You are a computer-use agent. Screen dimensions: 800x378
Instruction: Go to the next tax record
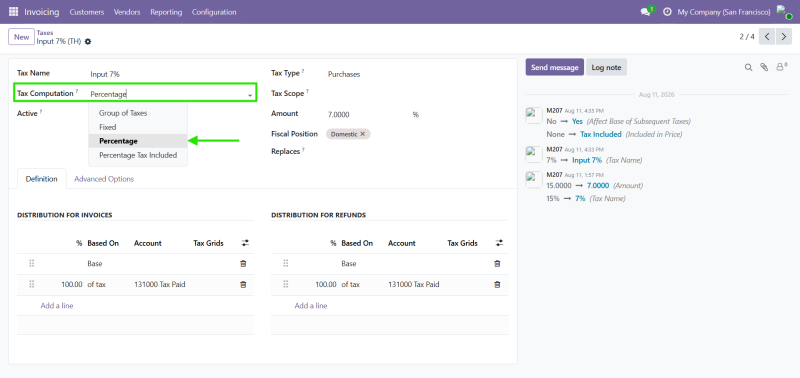784,37
